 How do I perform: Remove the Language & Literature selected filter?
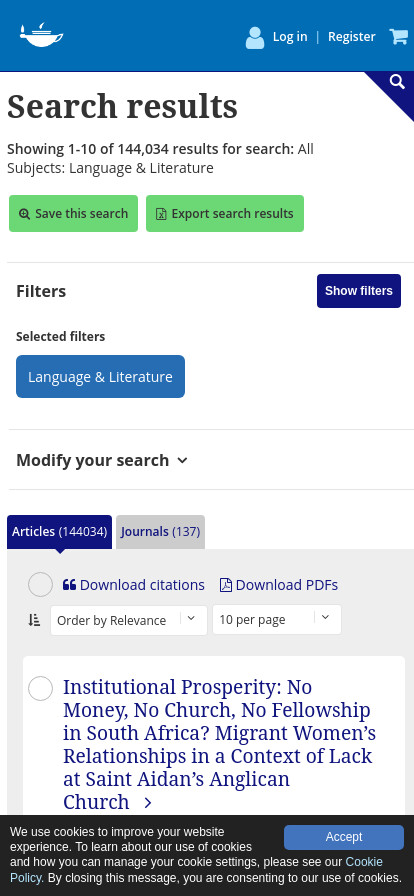coord(100,377)
